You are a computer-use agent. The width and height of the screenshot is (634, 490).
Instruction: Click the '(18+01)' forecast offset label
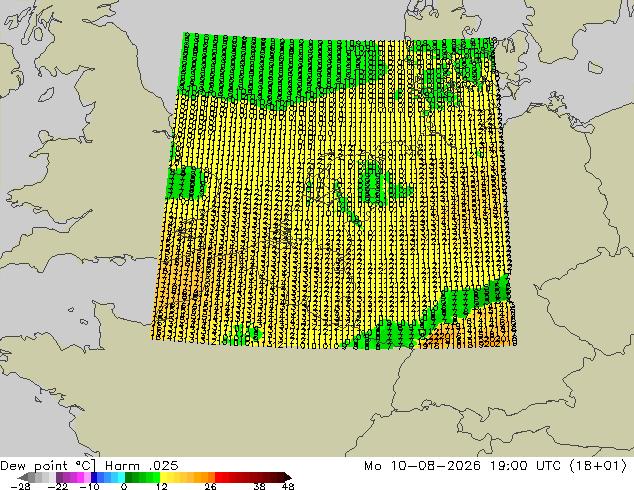(598, 465)
